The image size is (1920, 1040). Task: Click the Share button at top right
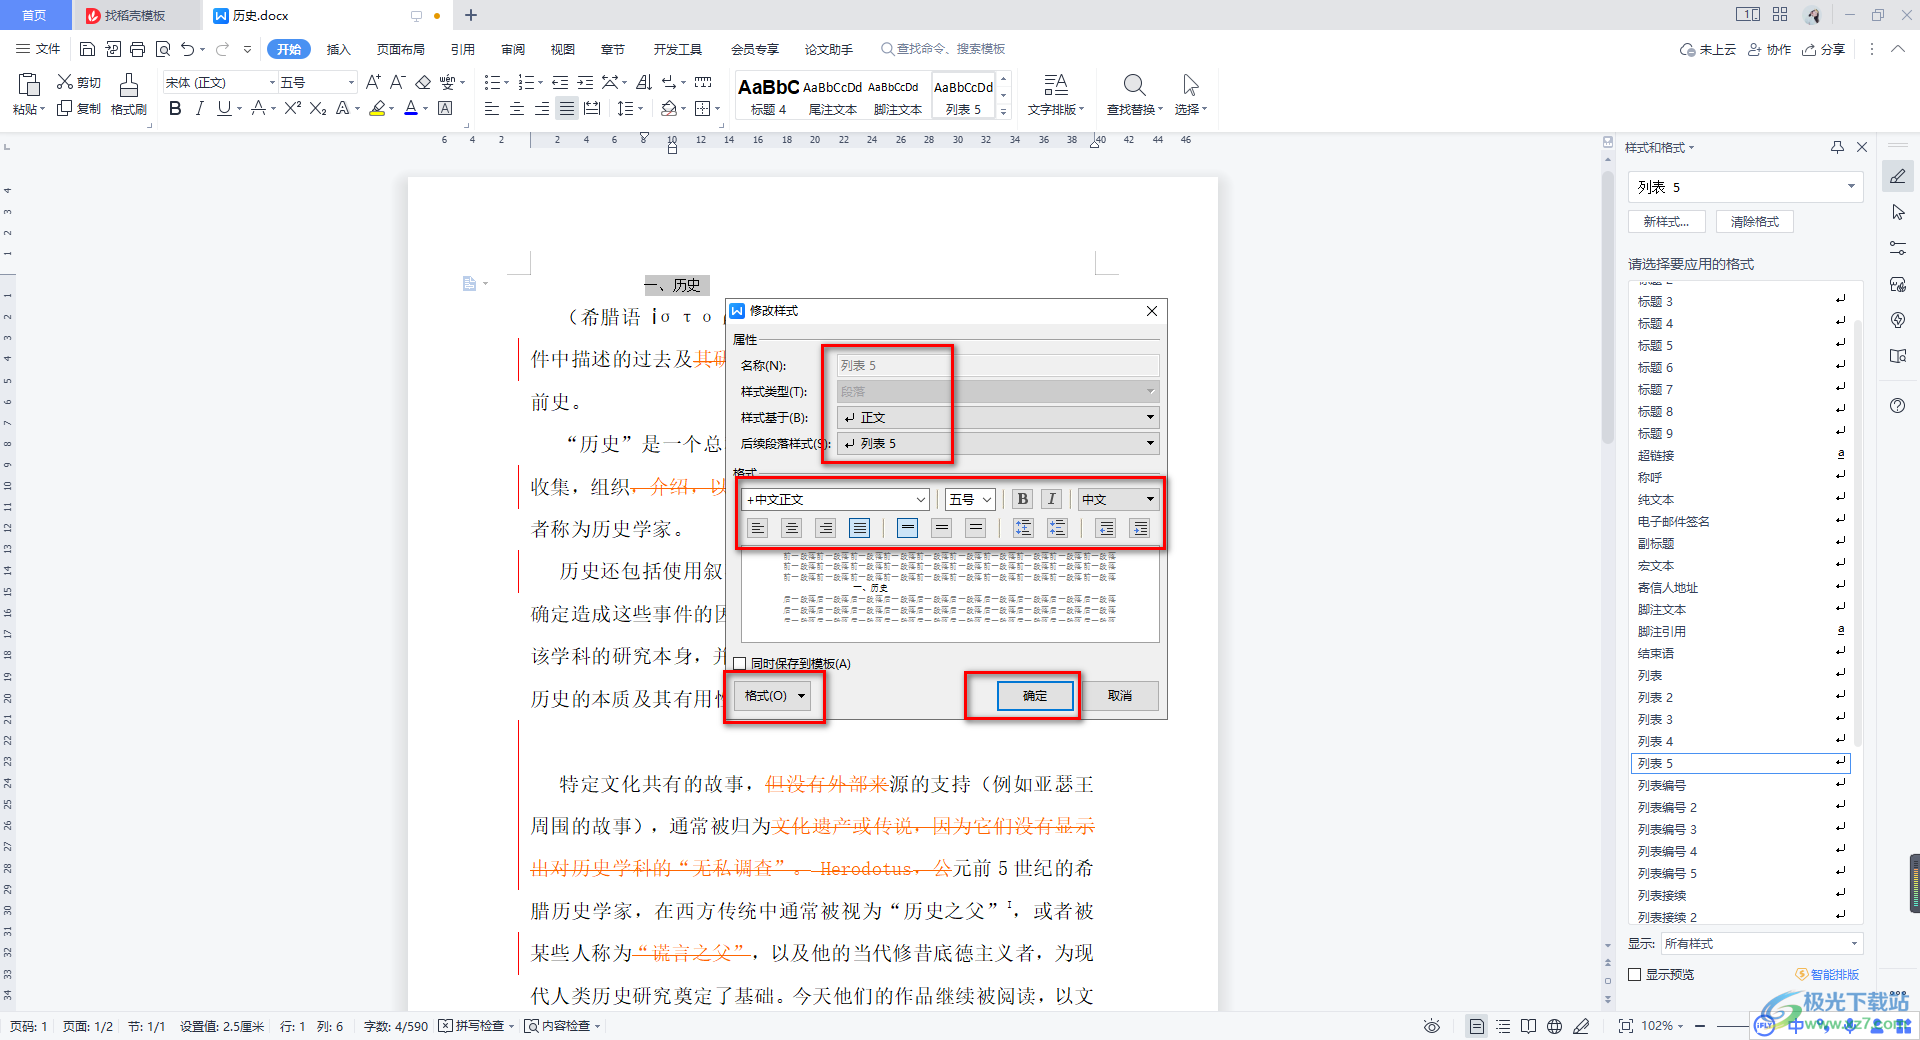[1824, 49]
